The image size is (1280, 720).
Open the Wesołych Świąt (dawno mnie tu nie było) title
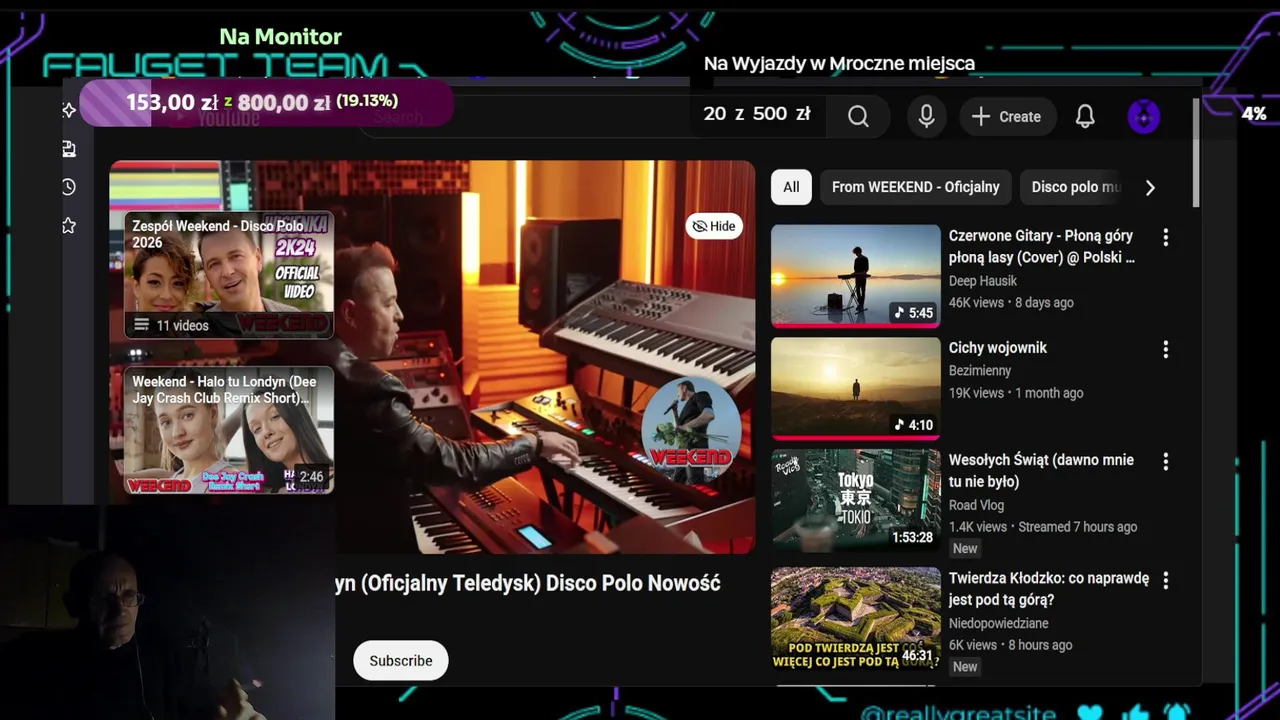[x=1041, y=471]
